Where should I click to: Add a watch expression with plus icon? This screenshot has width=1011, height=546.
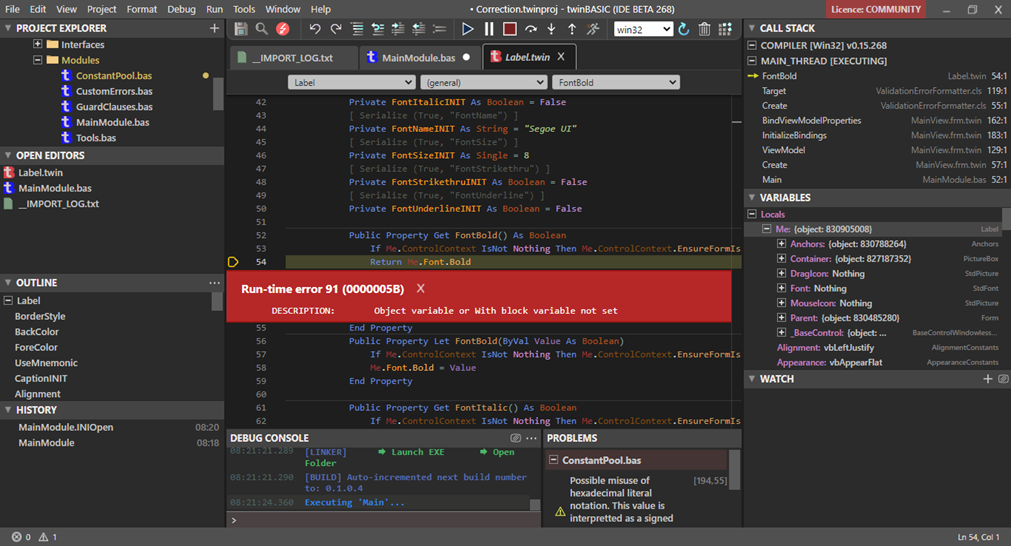987,379
